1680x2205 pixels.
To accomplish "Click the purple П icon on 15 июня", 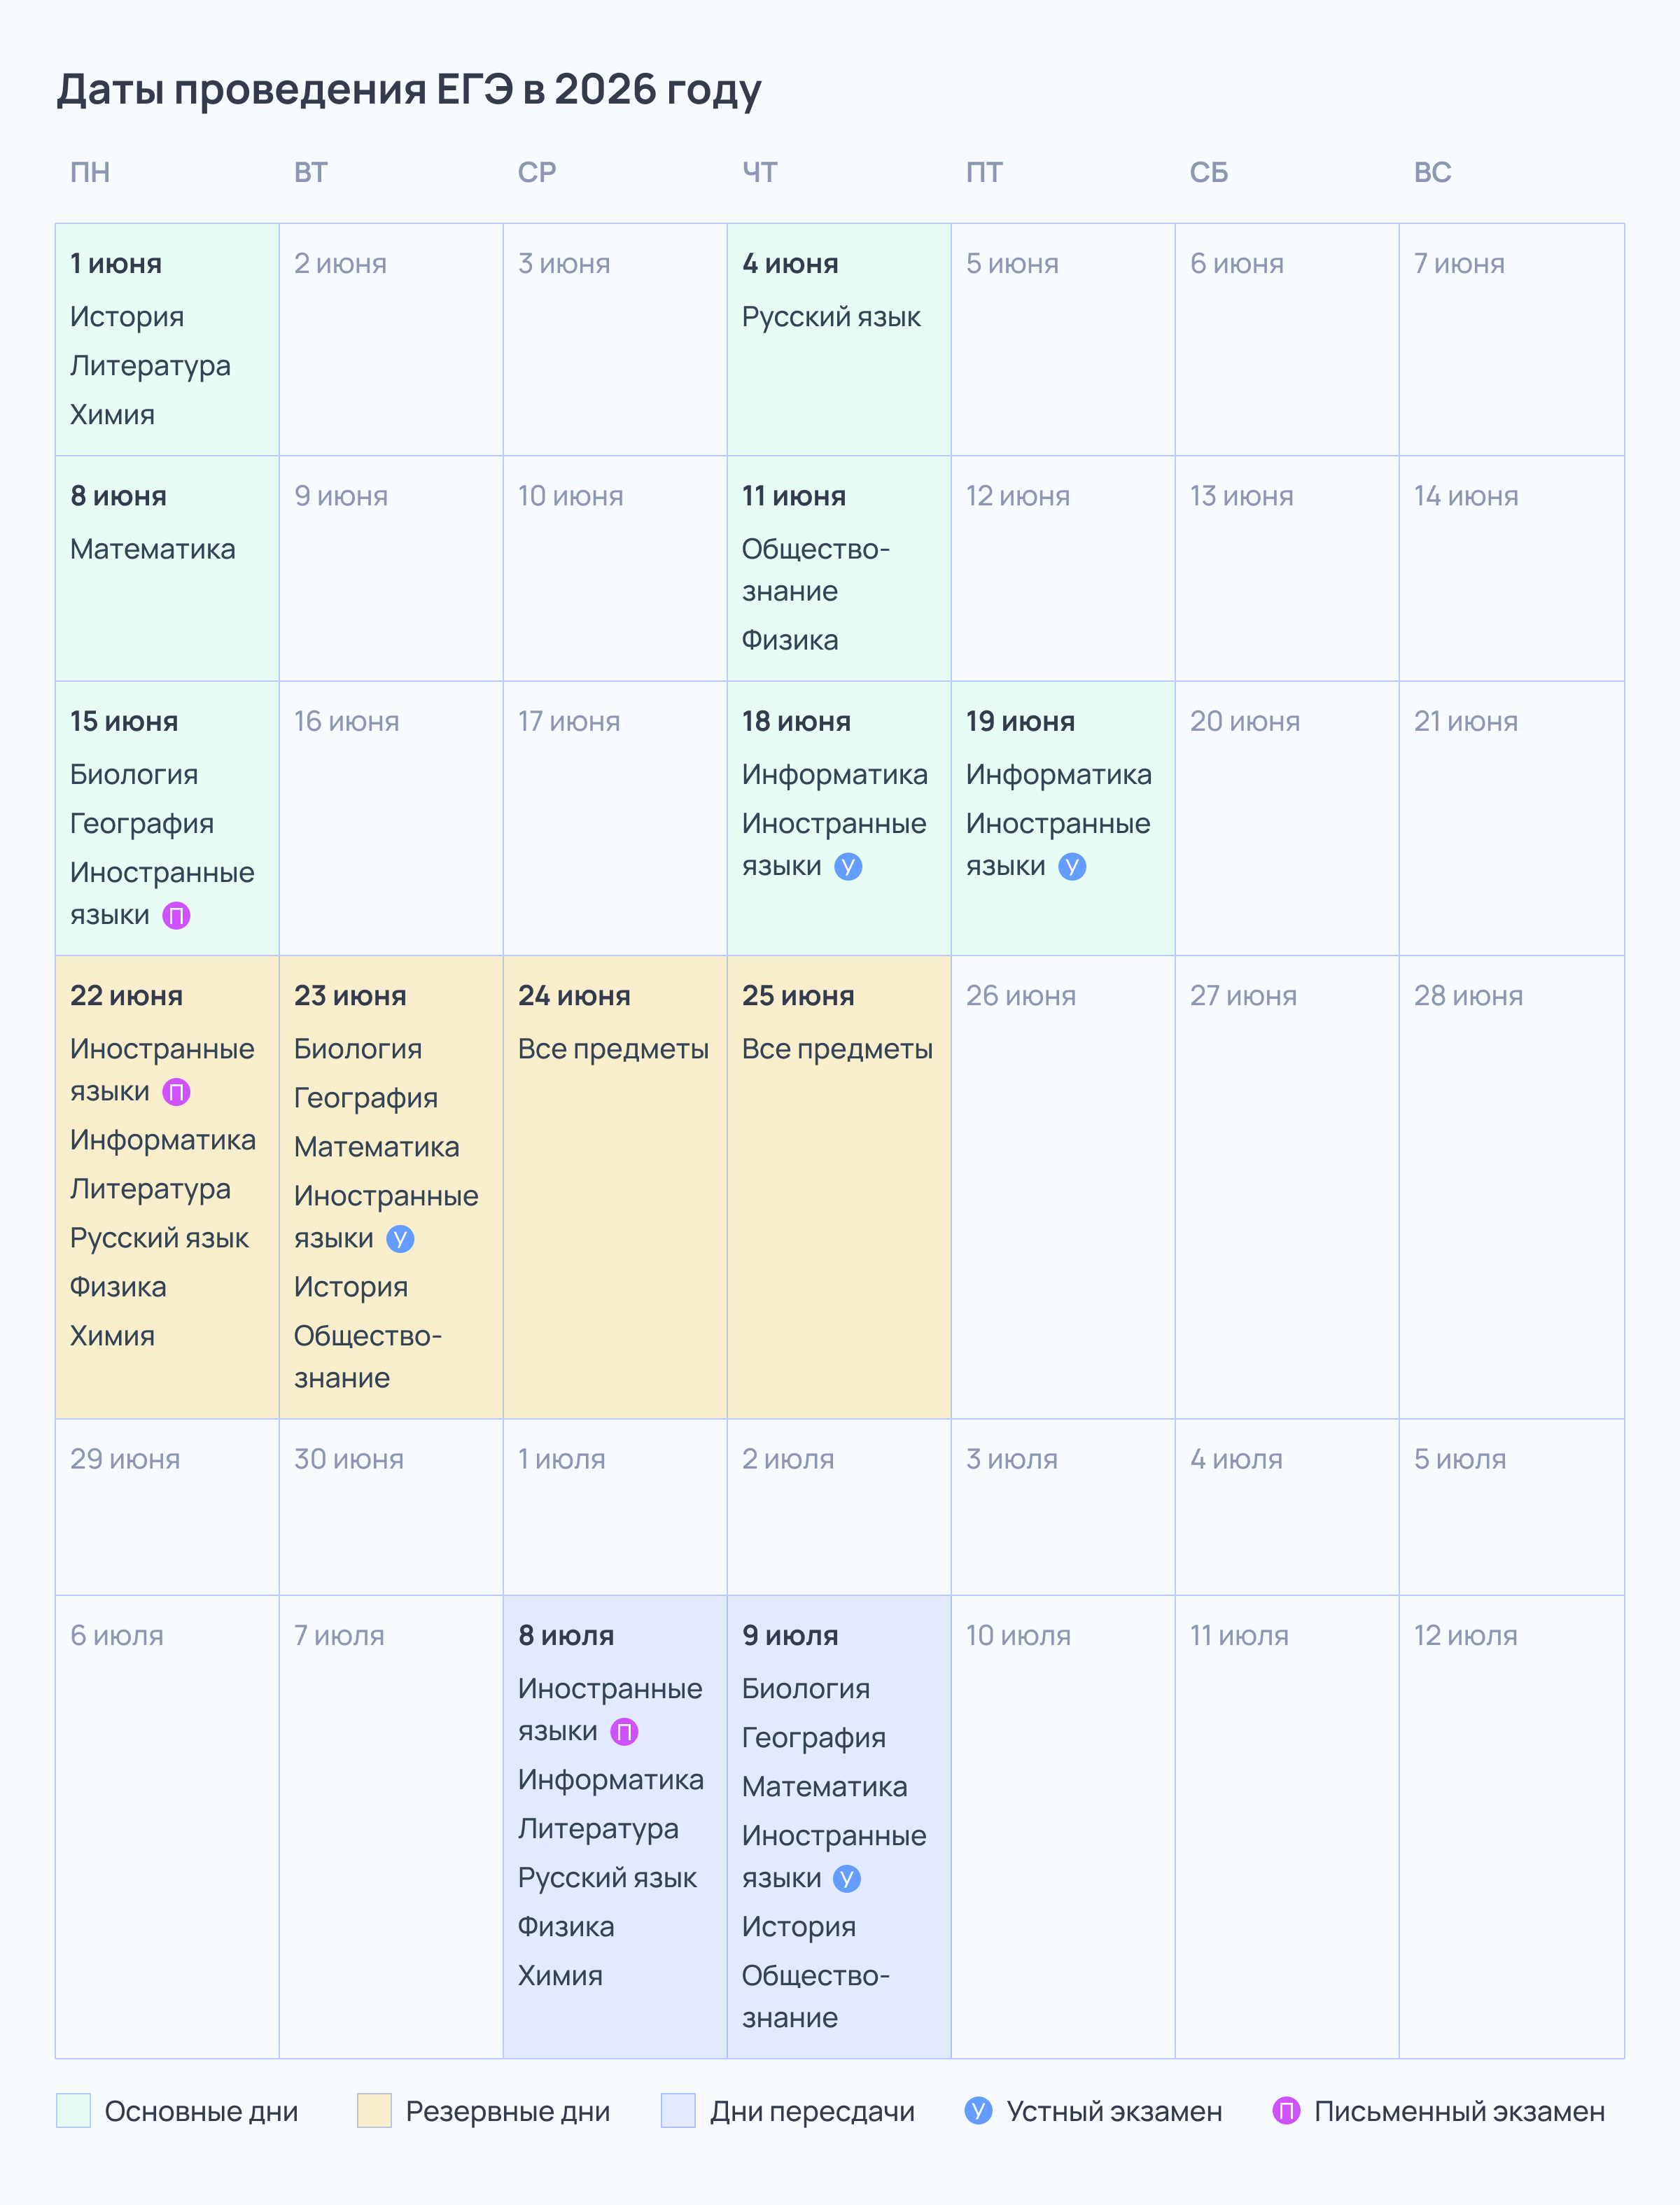I will point(176,915).
